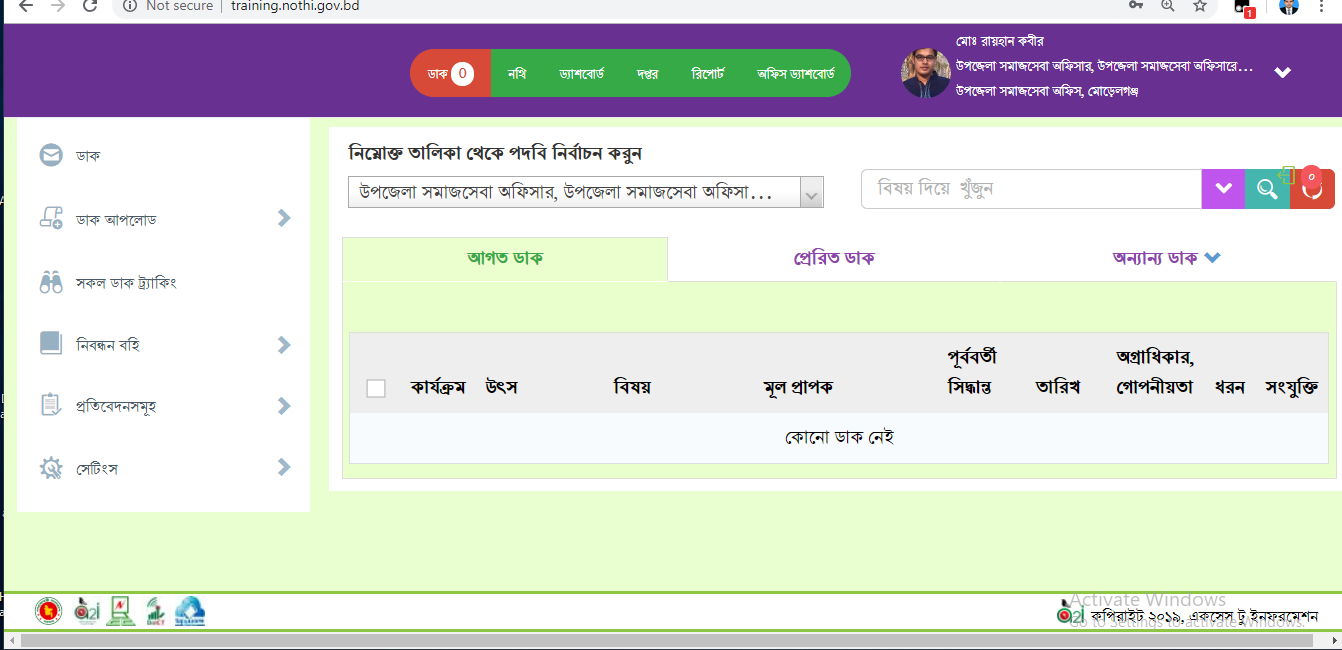Open the অন্যান্য ডাক dropdown tab
This screenshot has width=1342, height=650.
[x=1166, y=258]
